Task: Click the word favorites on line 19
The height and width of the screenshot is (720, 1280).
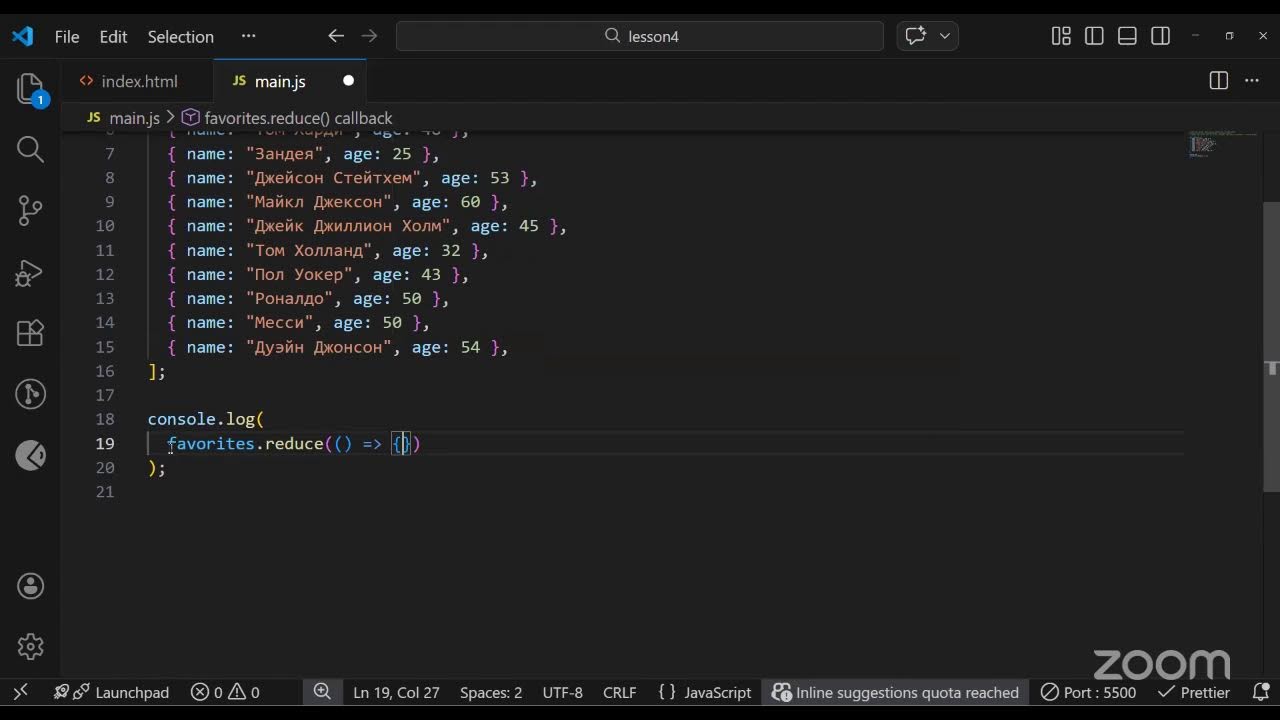Action: coord(211,443)
